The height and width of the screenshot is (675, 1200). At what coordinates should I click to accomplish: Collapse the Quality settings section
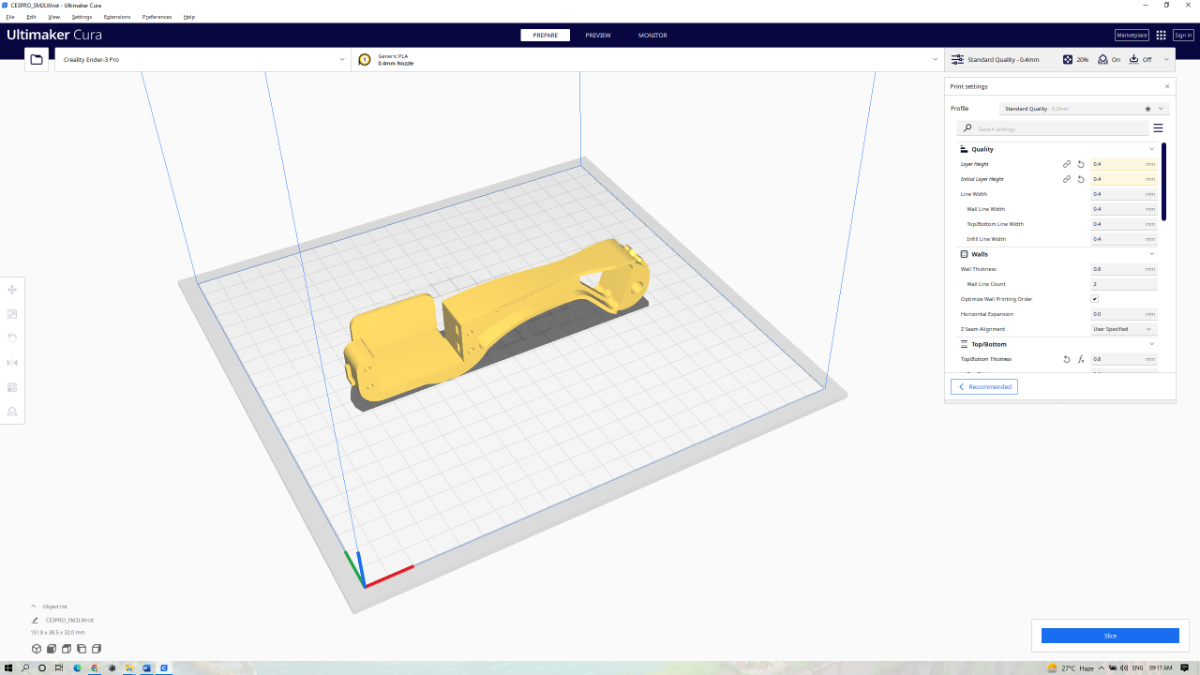click(x=1151, y=149)
